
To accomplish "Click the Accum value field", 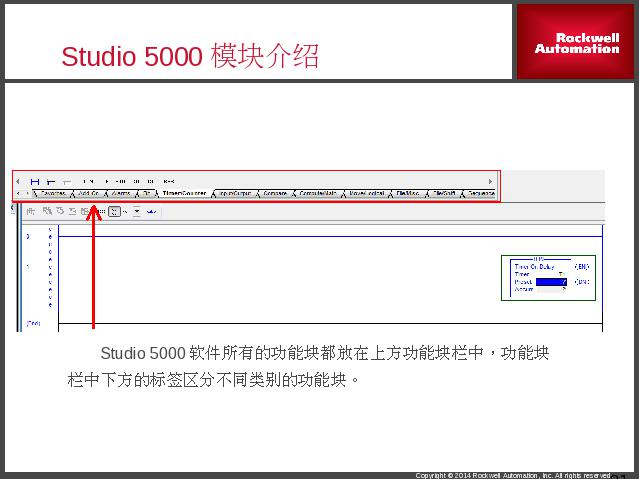I will [551, 289].
